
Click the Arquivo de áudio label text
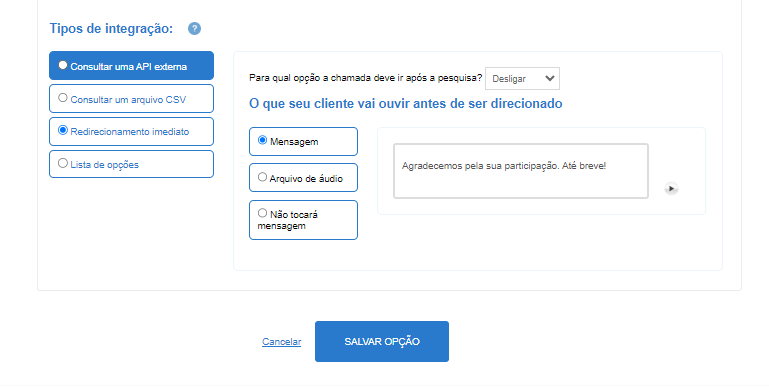click(306, 179)
